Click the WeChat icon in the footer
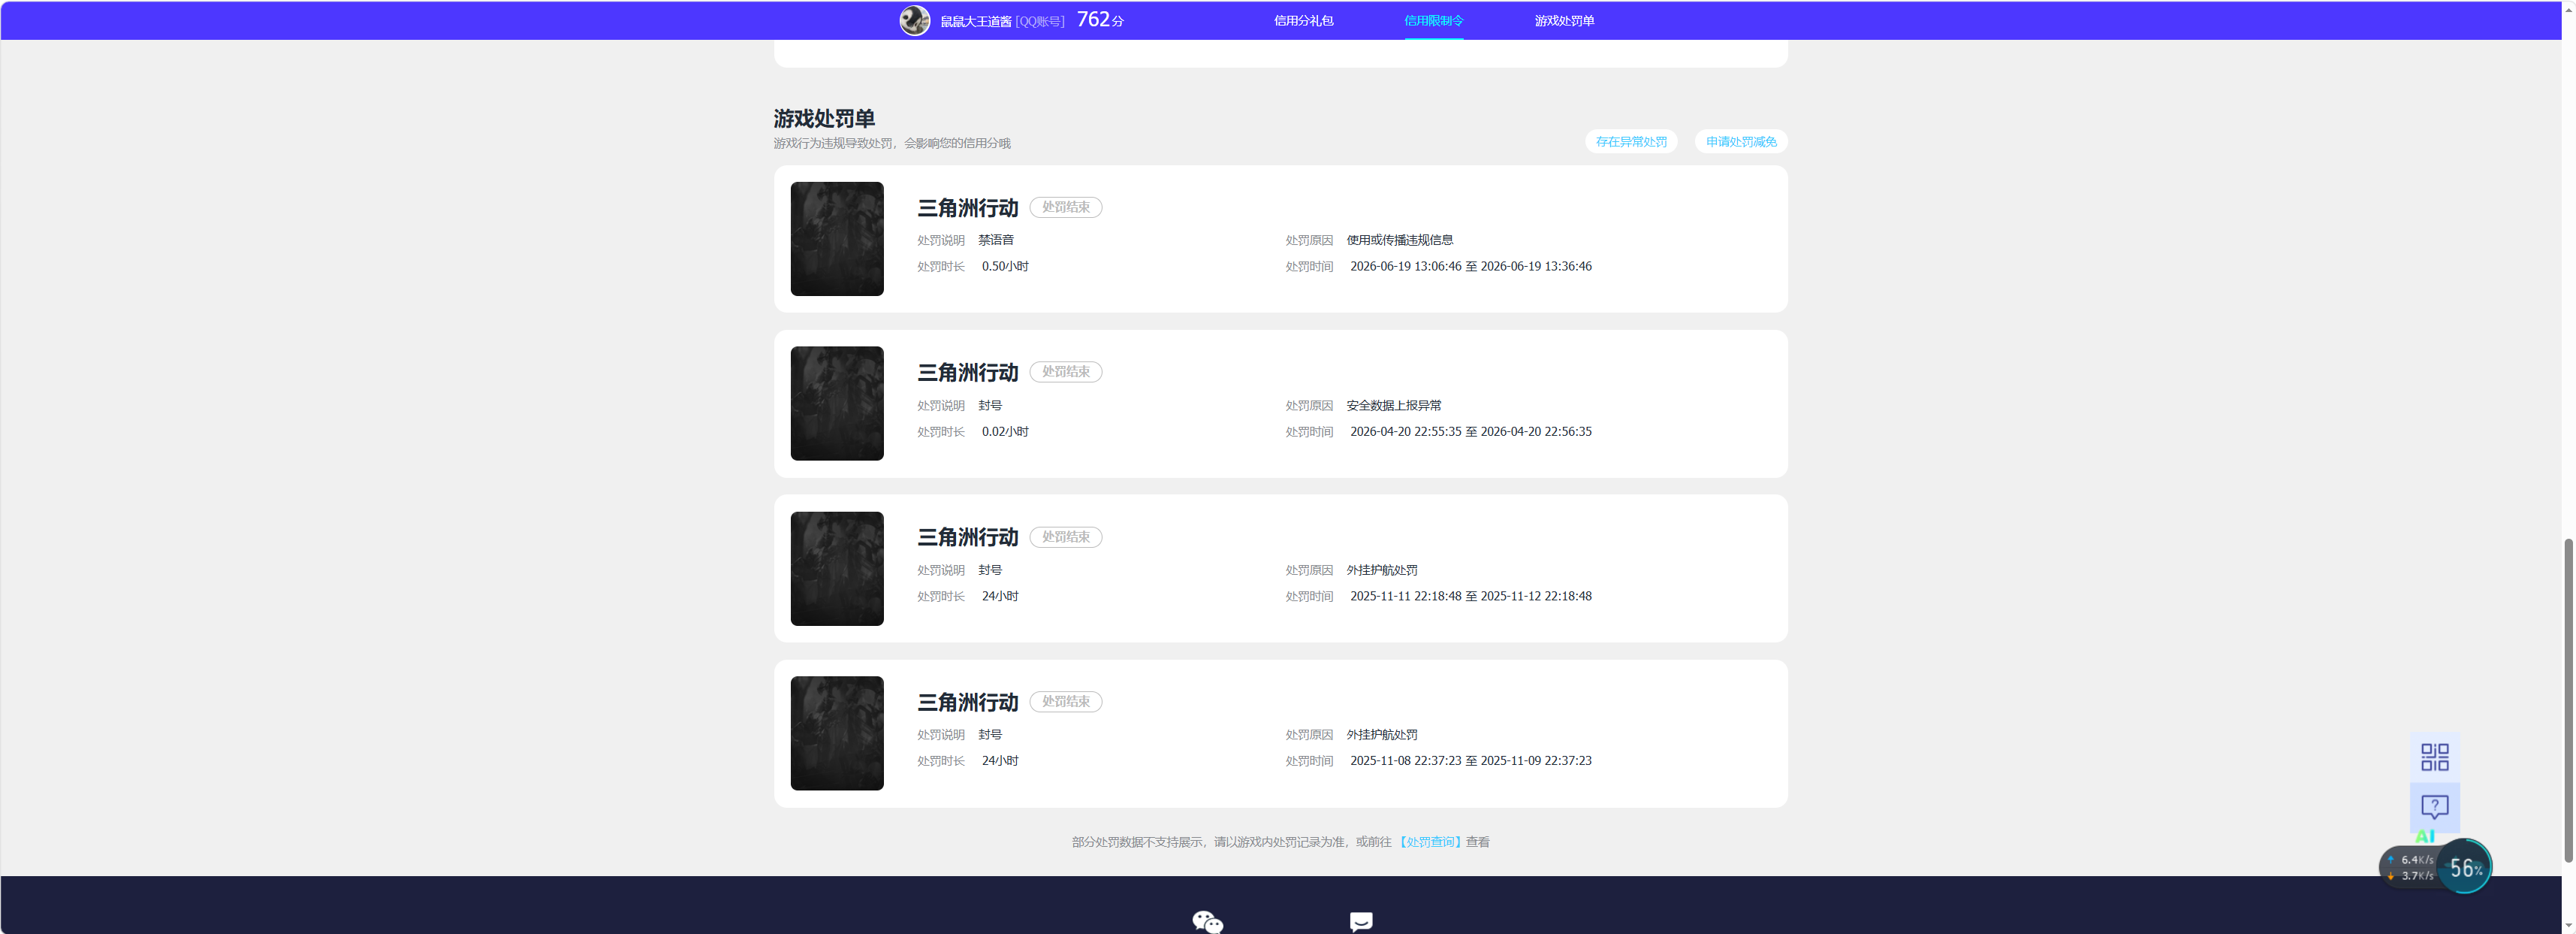The height and width of the screenshot is (934, 2576). [1207, 921]
